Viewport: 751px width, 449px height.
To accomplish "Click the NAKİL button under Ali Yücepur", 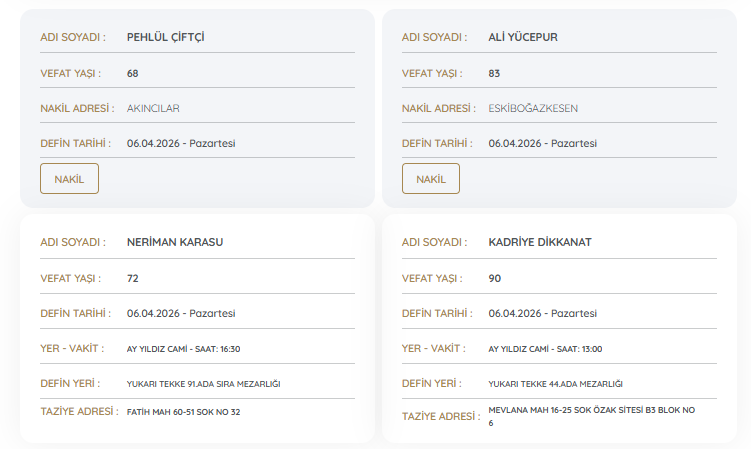I will click(431, 179).
